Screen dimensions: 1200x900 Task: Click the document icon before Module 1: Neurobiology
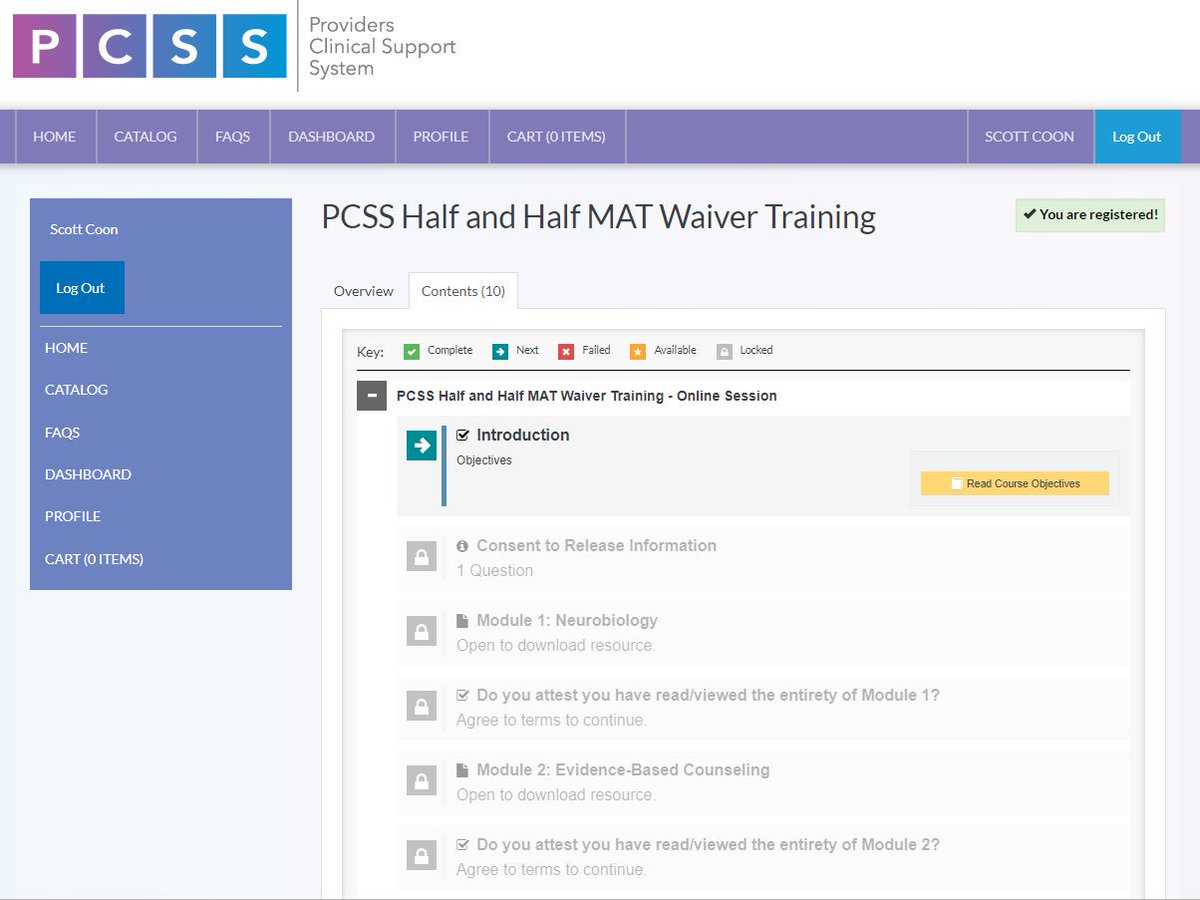tap(462, 621)
